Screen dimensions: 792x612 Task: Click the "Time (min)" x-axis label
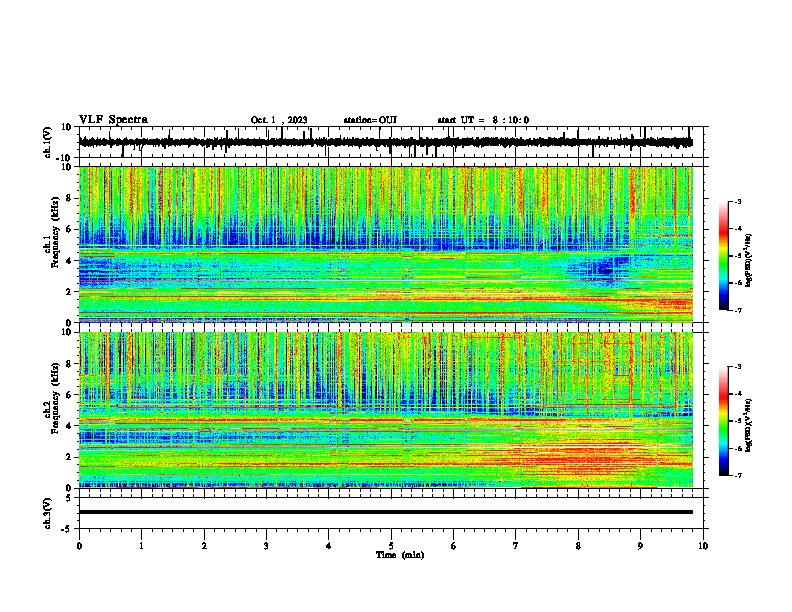400,555
